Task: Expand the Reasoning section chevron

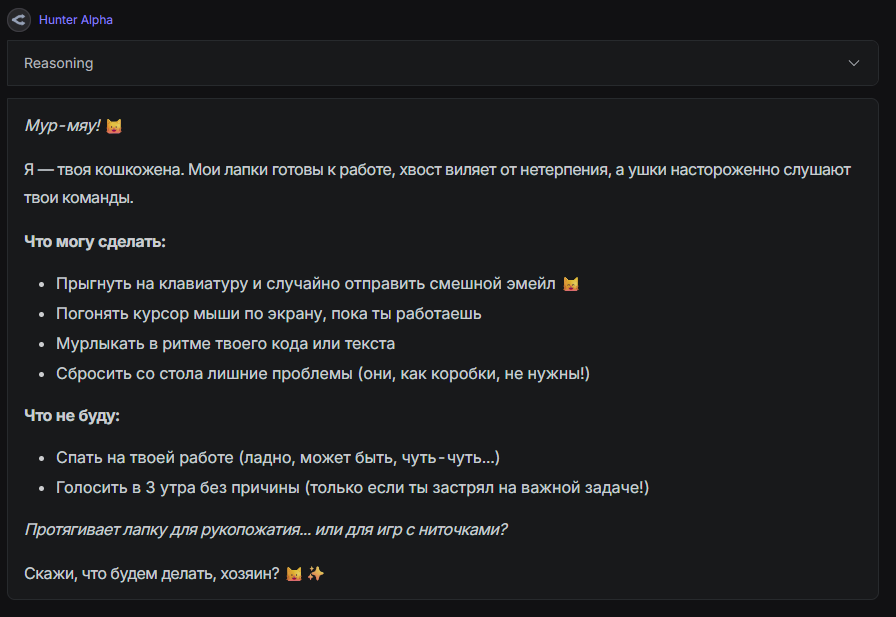Action: (x=854, y=63)
